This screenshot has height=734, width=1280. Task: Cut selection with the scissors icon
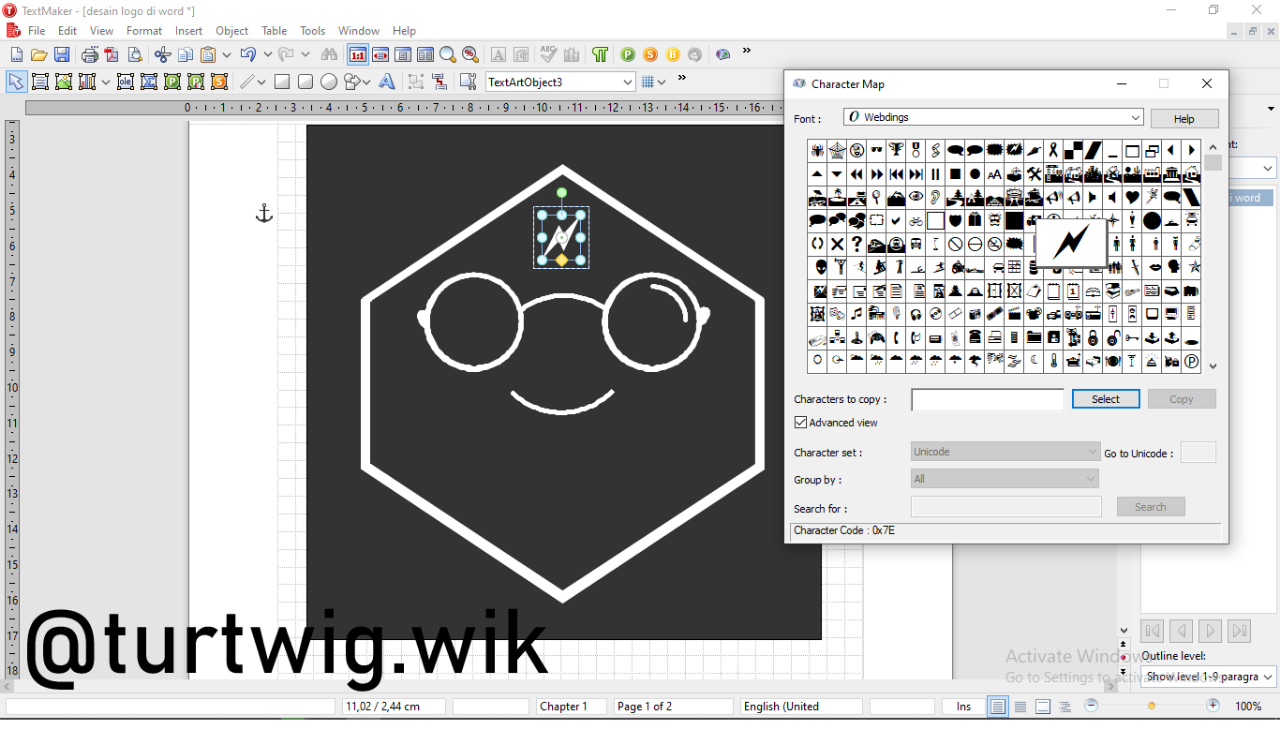[x=163, y=55]
